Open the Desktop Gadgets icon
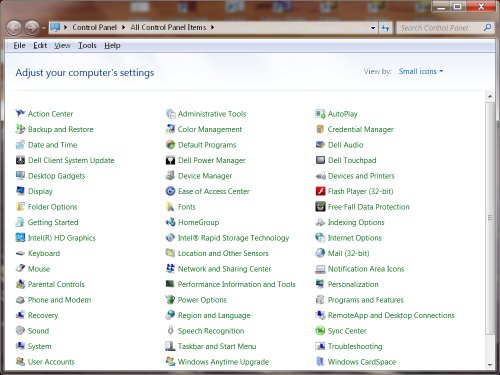Viewport: 500px width, 375px height. tap(20, 176)
